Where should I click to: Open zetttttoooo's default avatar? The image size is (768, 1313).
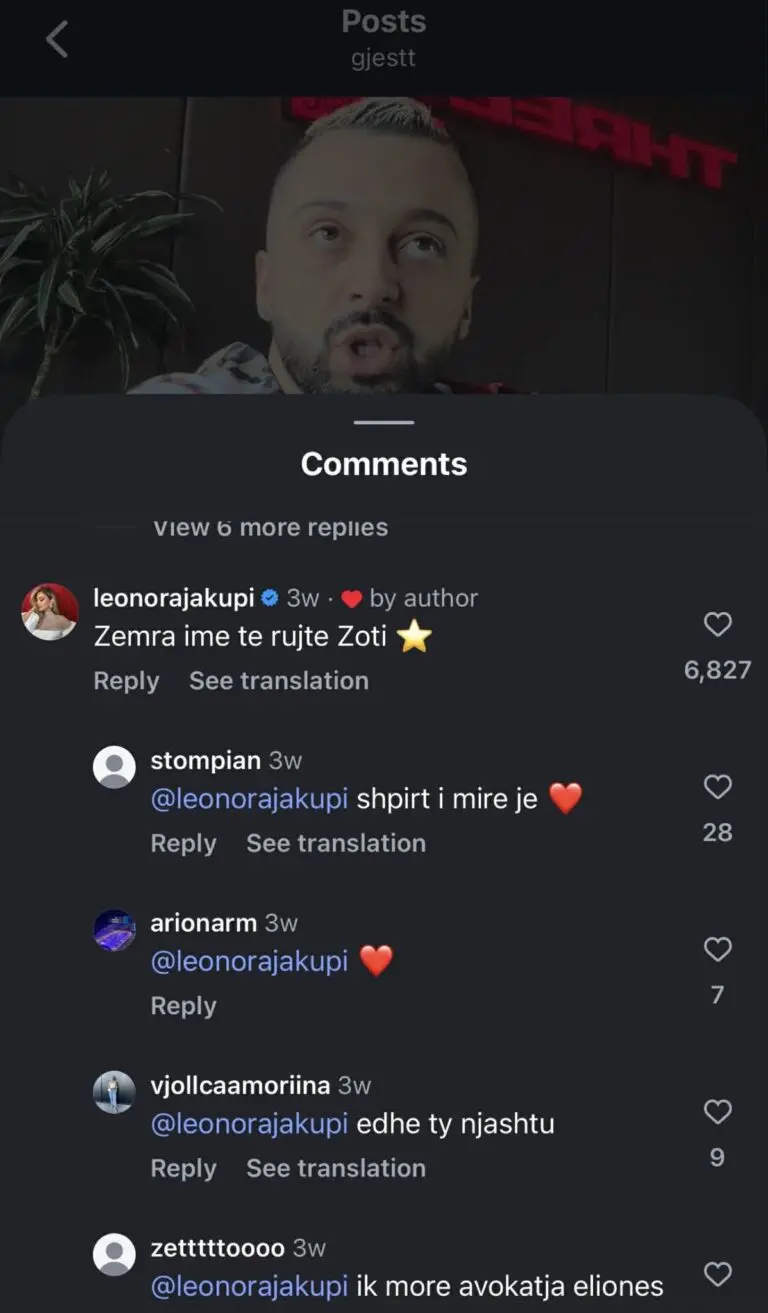coord(114,1255)
